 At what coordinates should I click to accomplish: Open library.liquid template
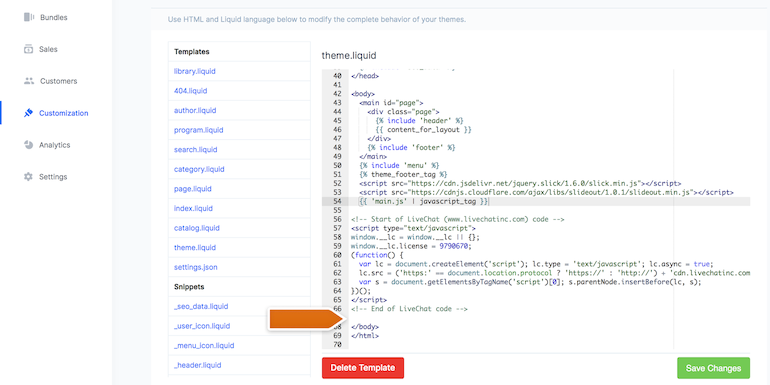click(x=194, y=71)
